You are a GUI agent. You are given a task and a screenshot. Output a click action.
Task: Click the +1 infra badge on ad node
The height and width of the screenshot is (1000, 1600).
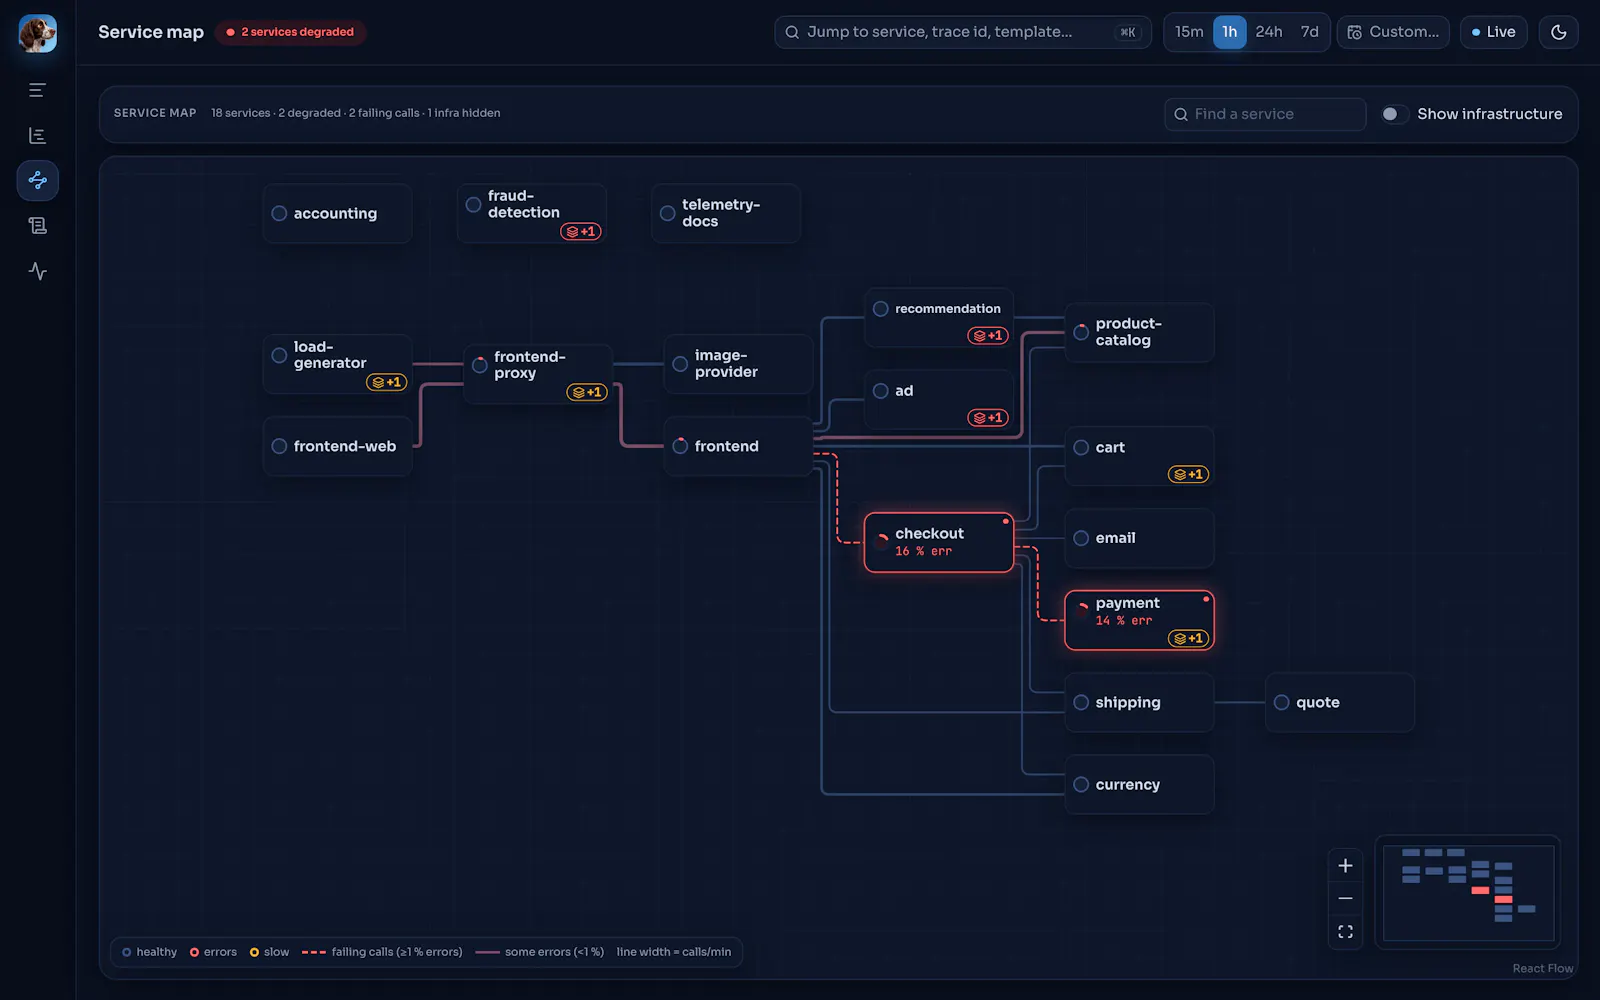tap(988, 417)
